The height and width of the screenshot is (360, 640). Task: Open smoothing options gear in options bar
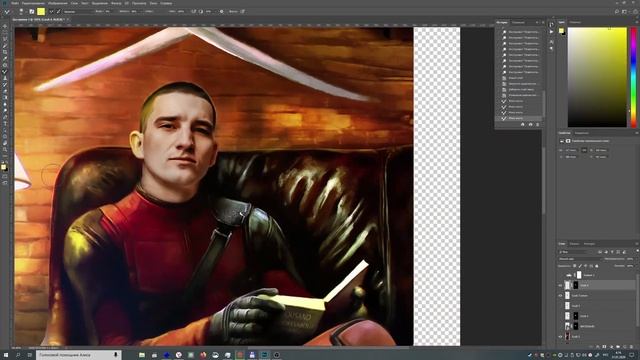222,11
